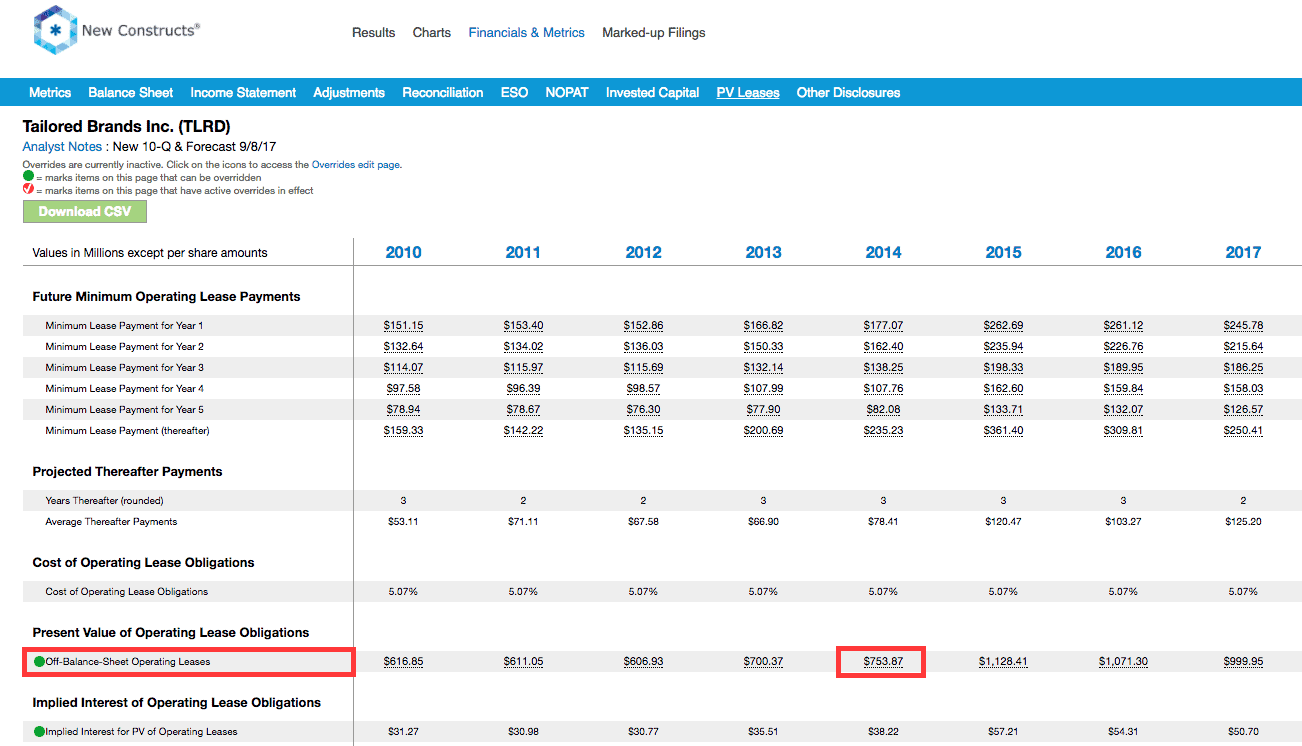
Task: Click green override dot for Off-Balance-Sheet Operating Leases
Action: (40, 662)
